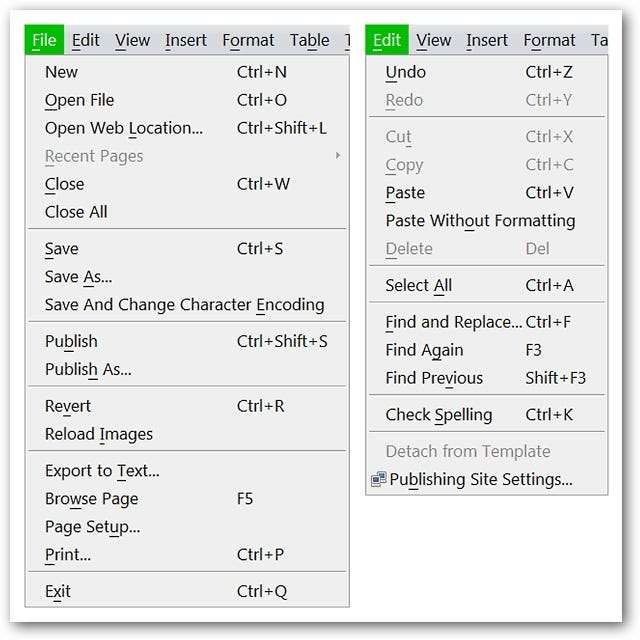Select Save As in the File menu

click(x=78, y=277)
